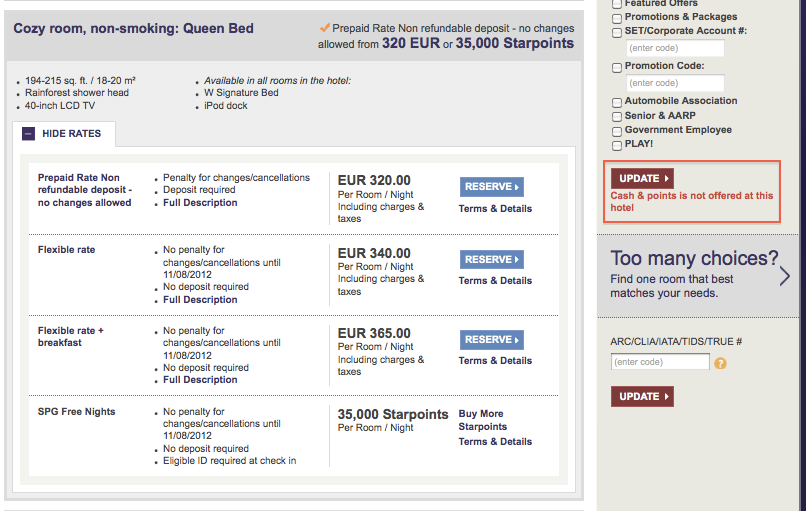Click the UPDATE button above error message

coord(641,178)
